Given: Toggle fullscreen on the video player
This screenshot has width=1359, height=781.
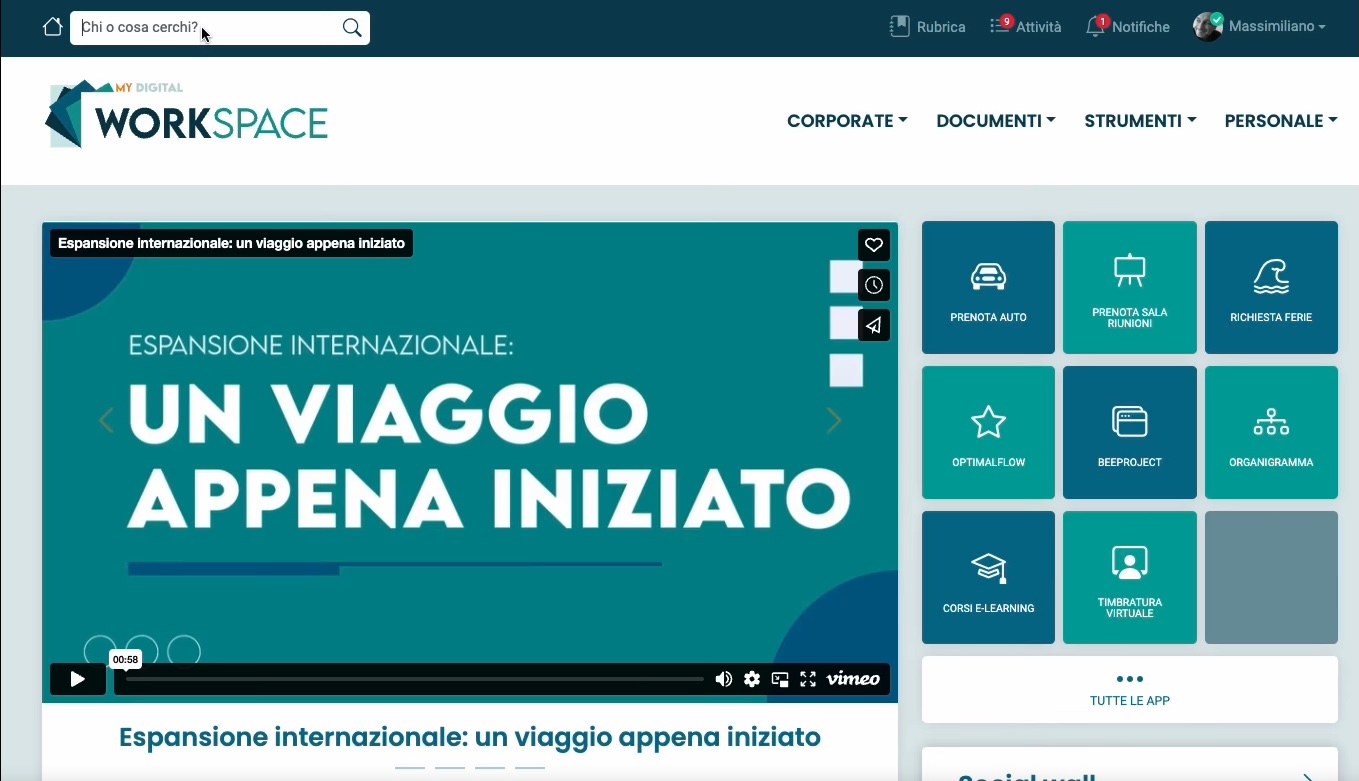Looking at the screenshot, I should [808, 679].
